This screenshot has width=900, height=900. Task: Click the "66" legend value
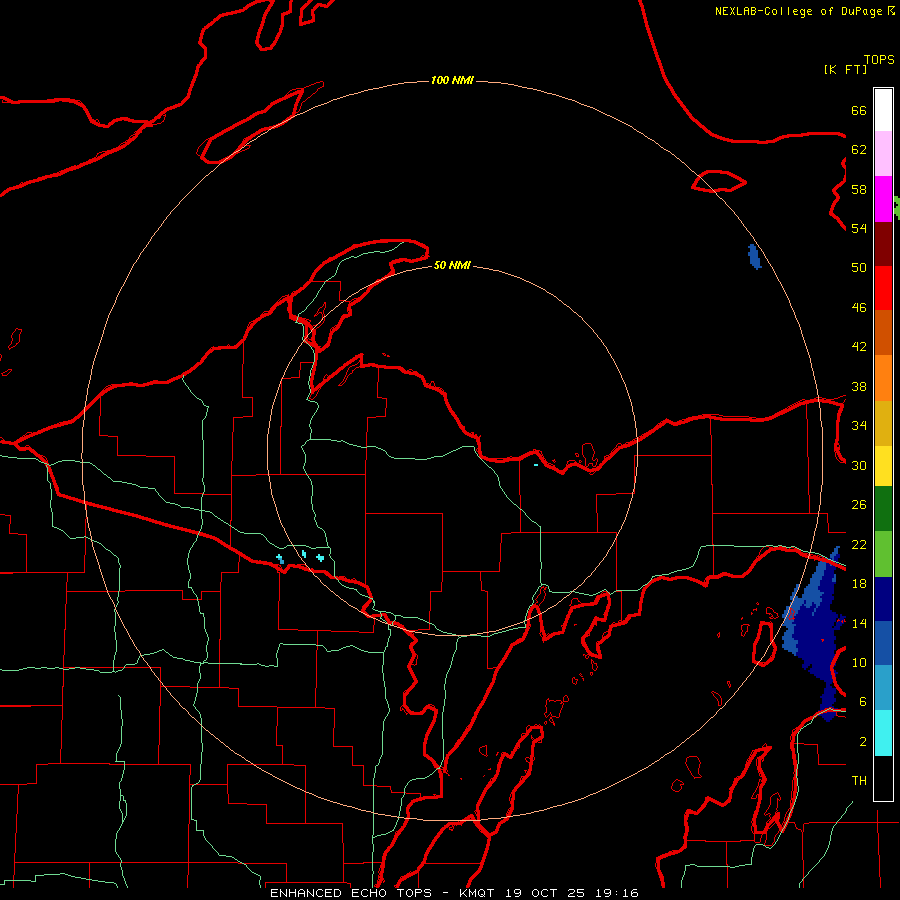pyautogui.click(x=859, y=110)
